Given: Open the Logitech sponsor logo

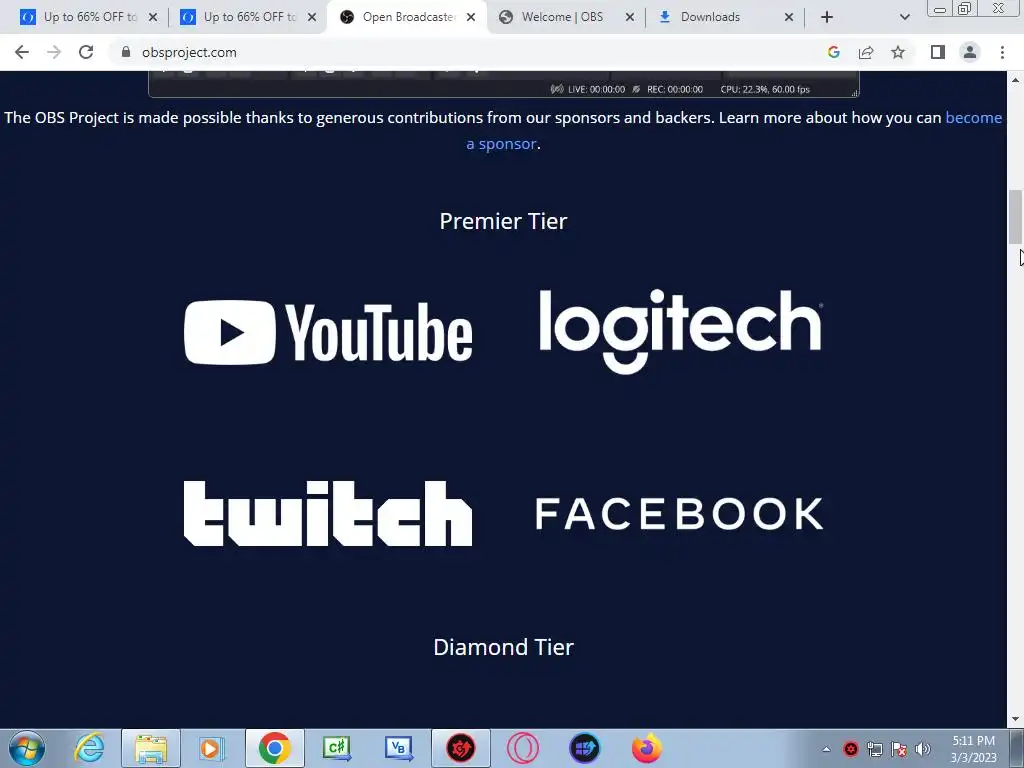Looking at the screenshot, I should (x=680, y=331).
